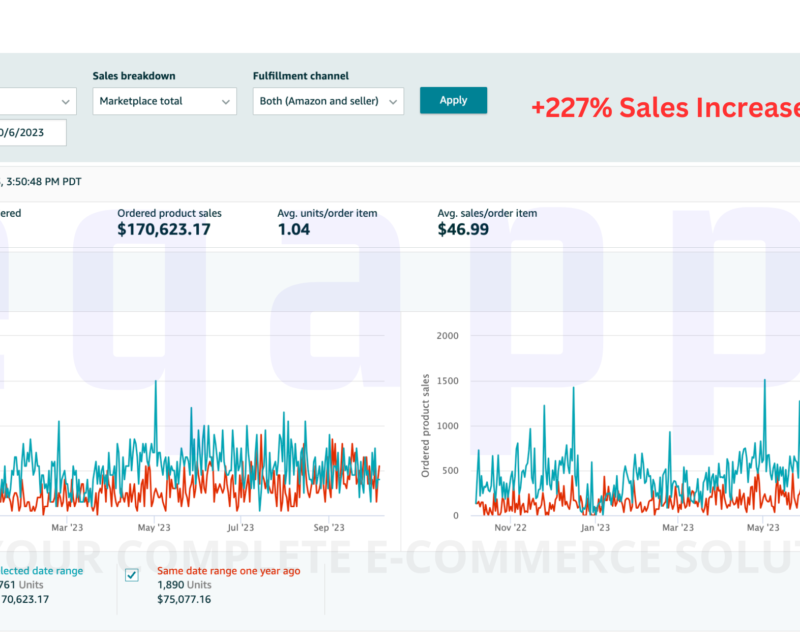Click the Ordered product sales vertical axis title

(x=425, y=425)
